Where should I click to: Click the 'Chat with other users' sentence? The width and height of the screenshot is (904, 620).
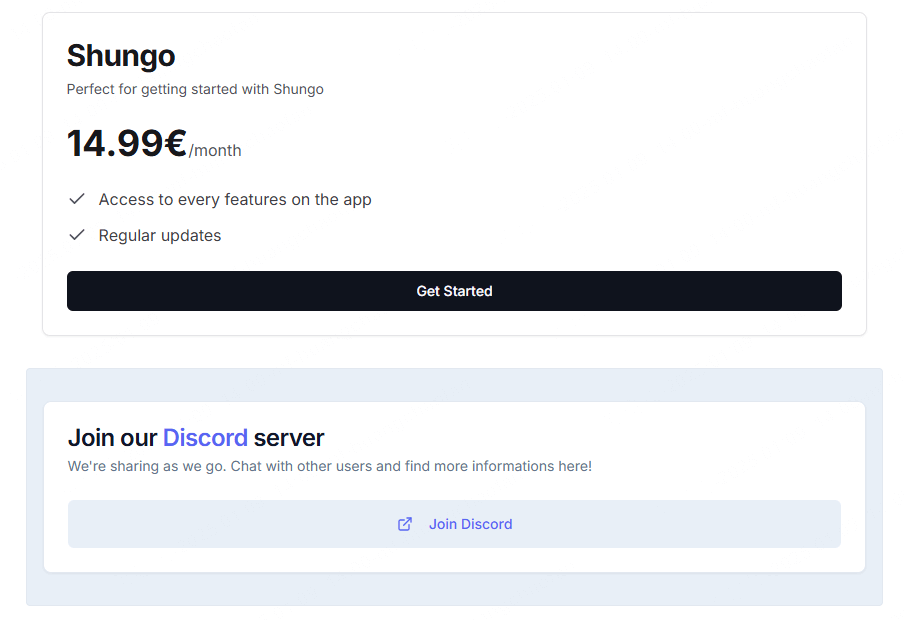click(301, 466)
